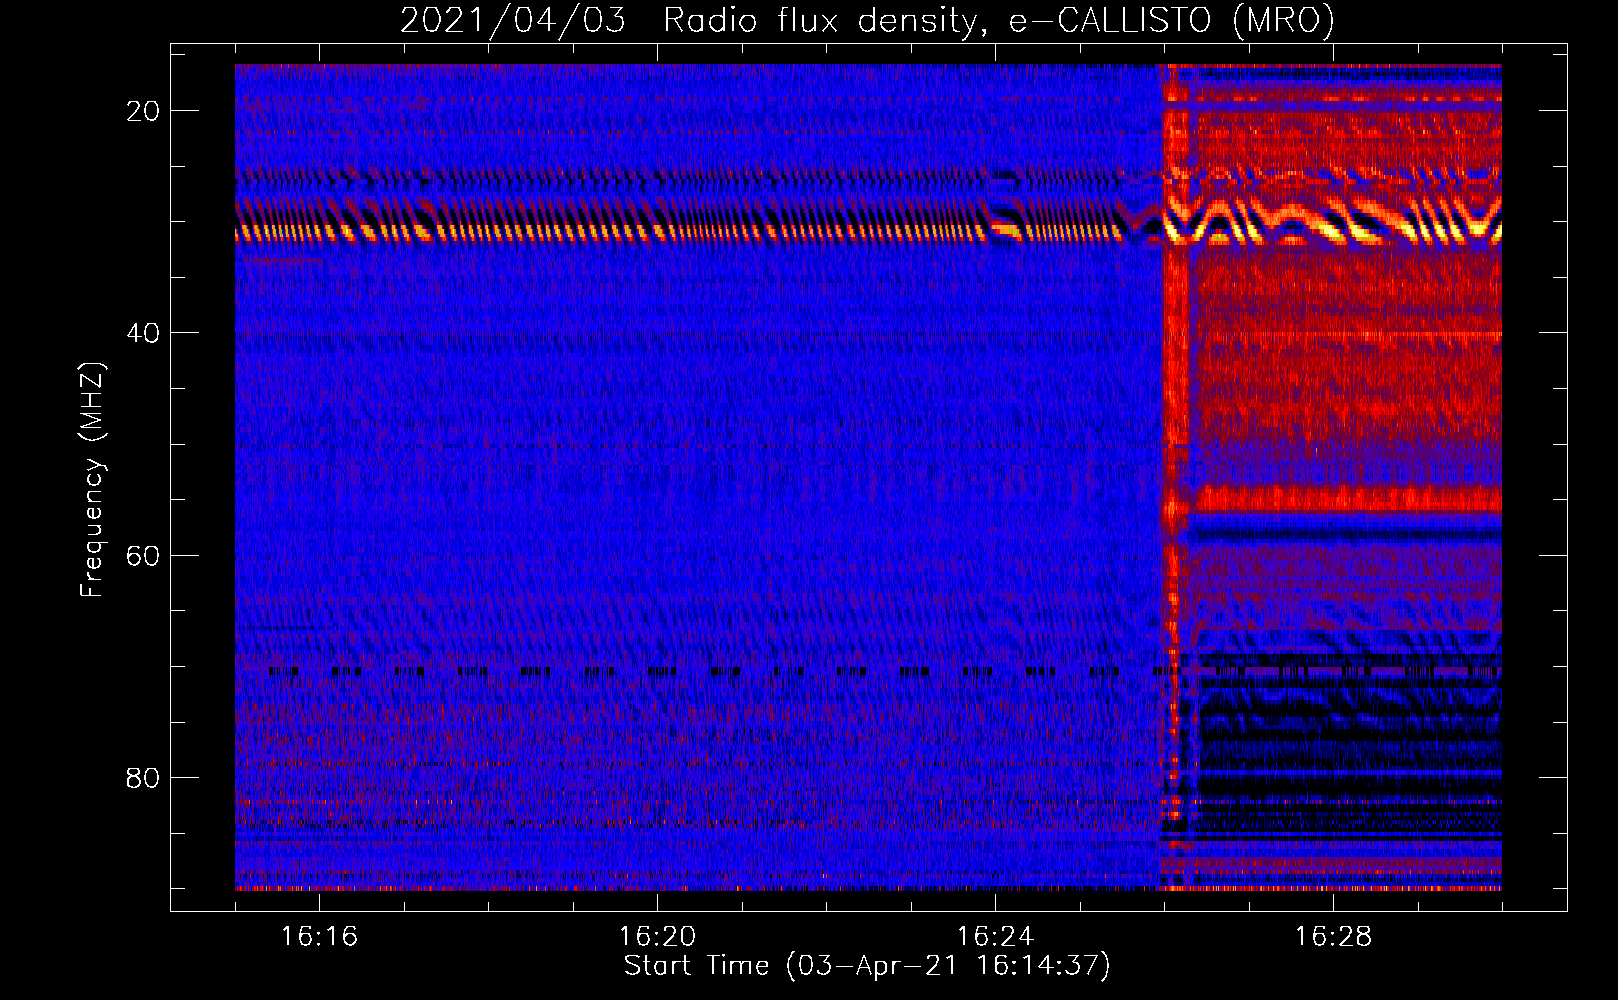1618x1000 pixels.
Task: Click the 80 MHz frequency tick label
Action: coord(143,777)
